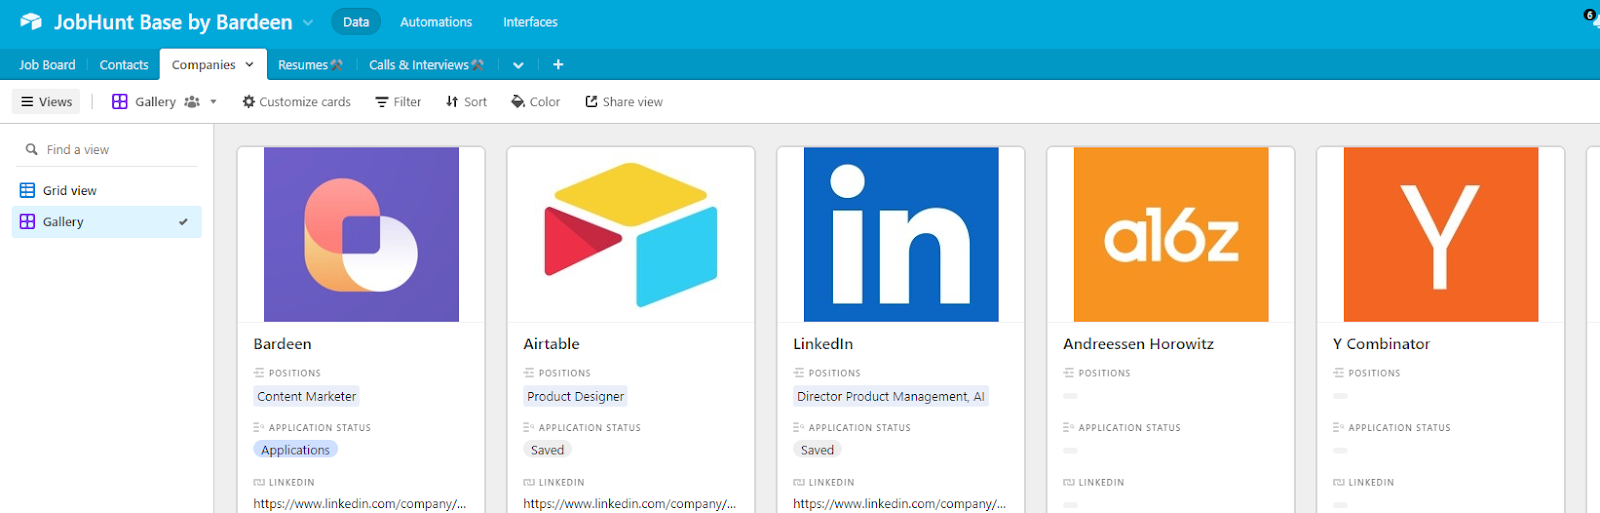Image resolution: width=1600 pixels, height=513 pixels.
Task: Open the Bardeen logo thumbnail
Action: tap(361, 235)
